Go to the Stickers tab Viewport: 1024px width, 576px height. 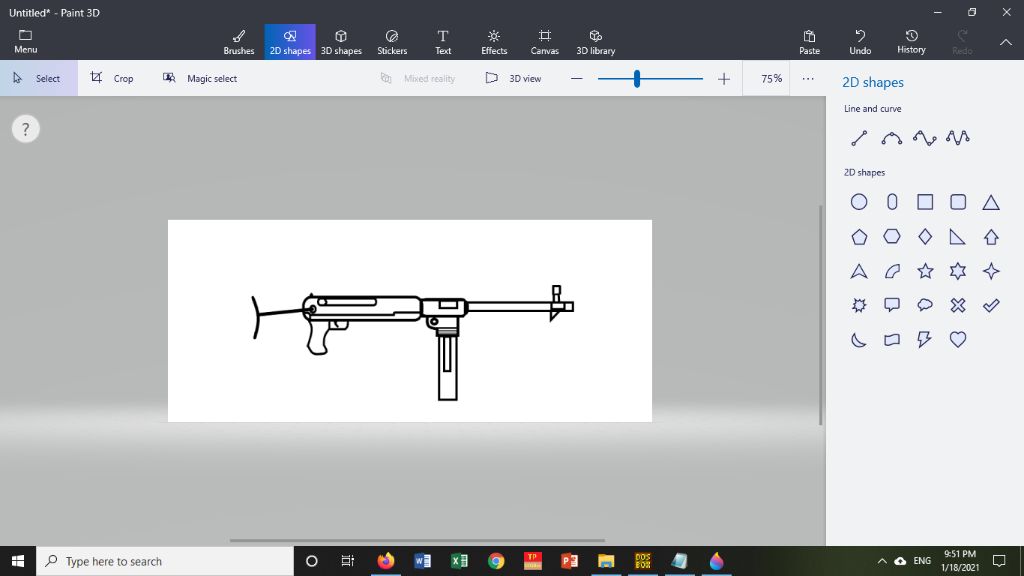coord(392,42)
